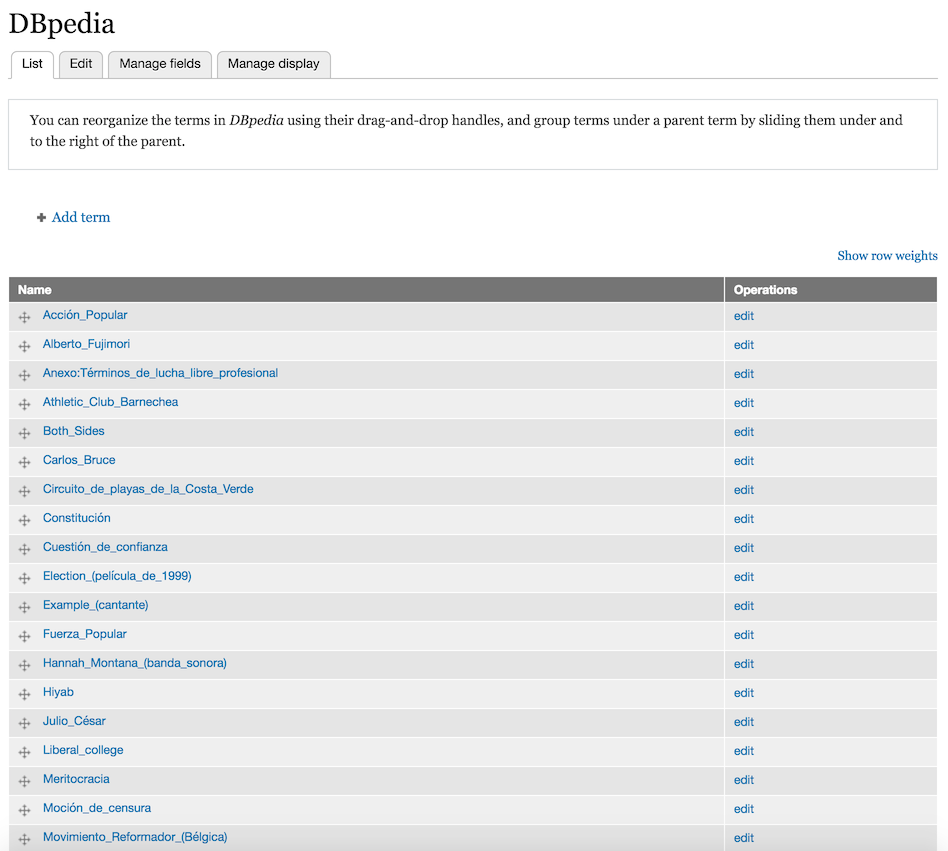This screenshot has width=948, height=851.
Task: Click the drag handle beside Alberto_Fujimori
Action: tap(24, 344)
